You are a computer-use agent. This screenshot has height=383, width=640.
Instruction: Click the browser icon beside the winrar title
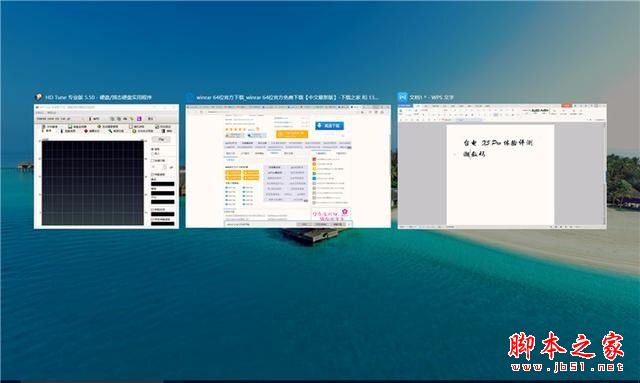pyautogui.click(x=190, y=97)
